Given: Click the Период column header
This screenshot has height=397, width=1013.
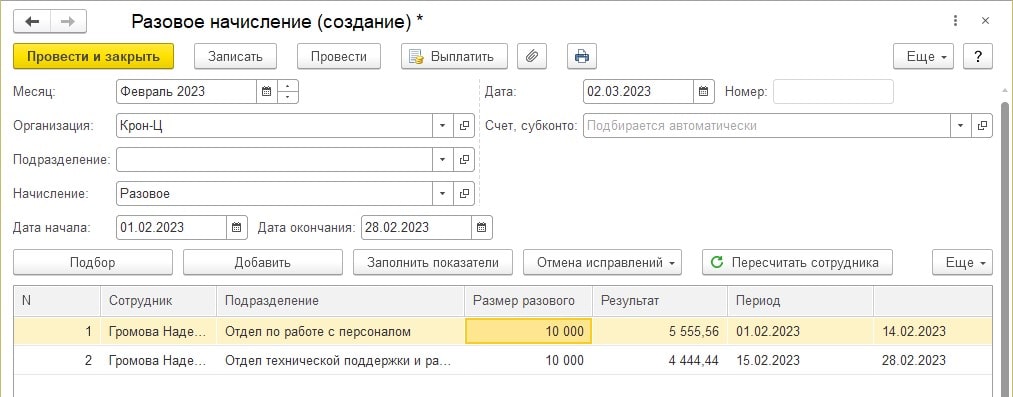Looking at the screenshot, I should coord(800,301).
